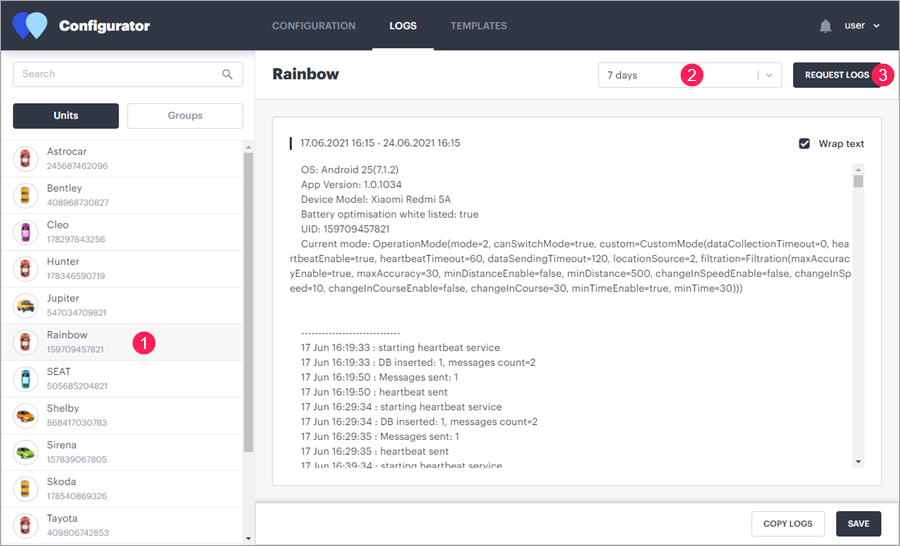Select the Astrocar unit name
Image resolution: width=900 pixels, height=546 pixels.
pos(67,152)
